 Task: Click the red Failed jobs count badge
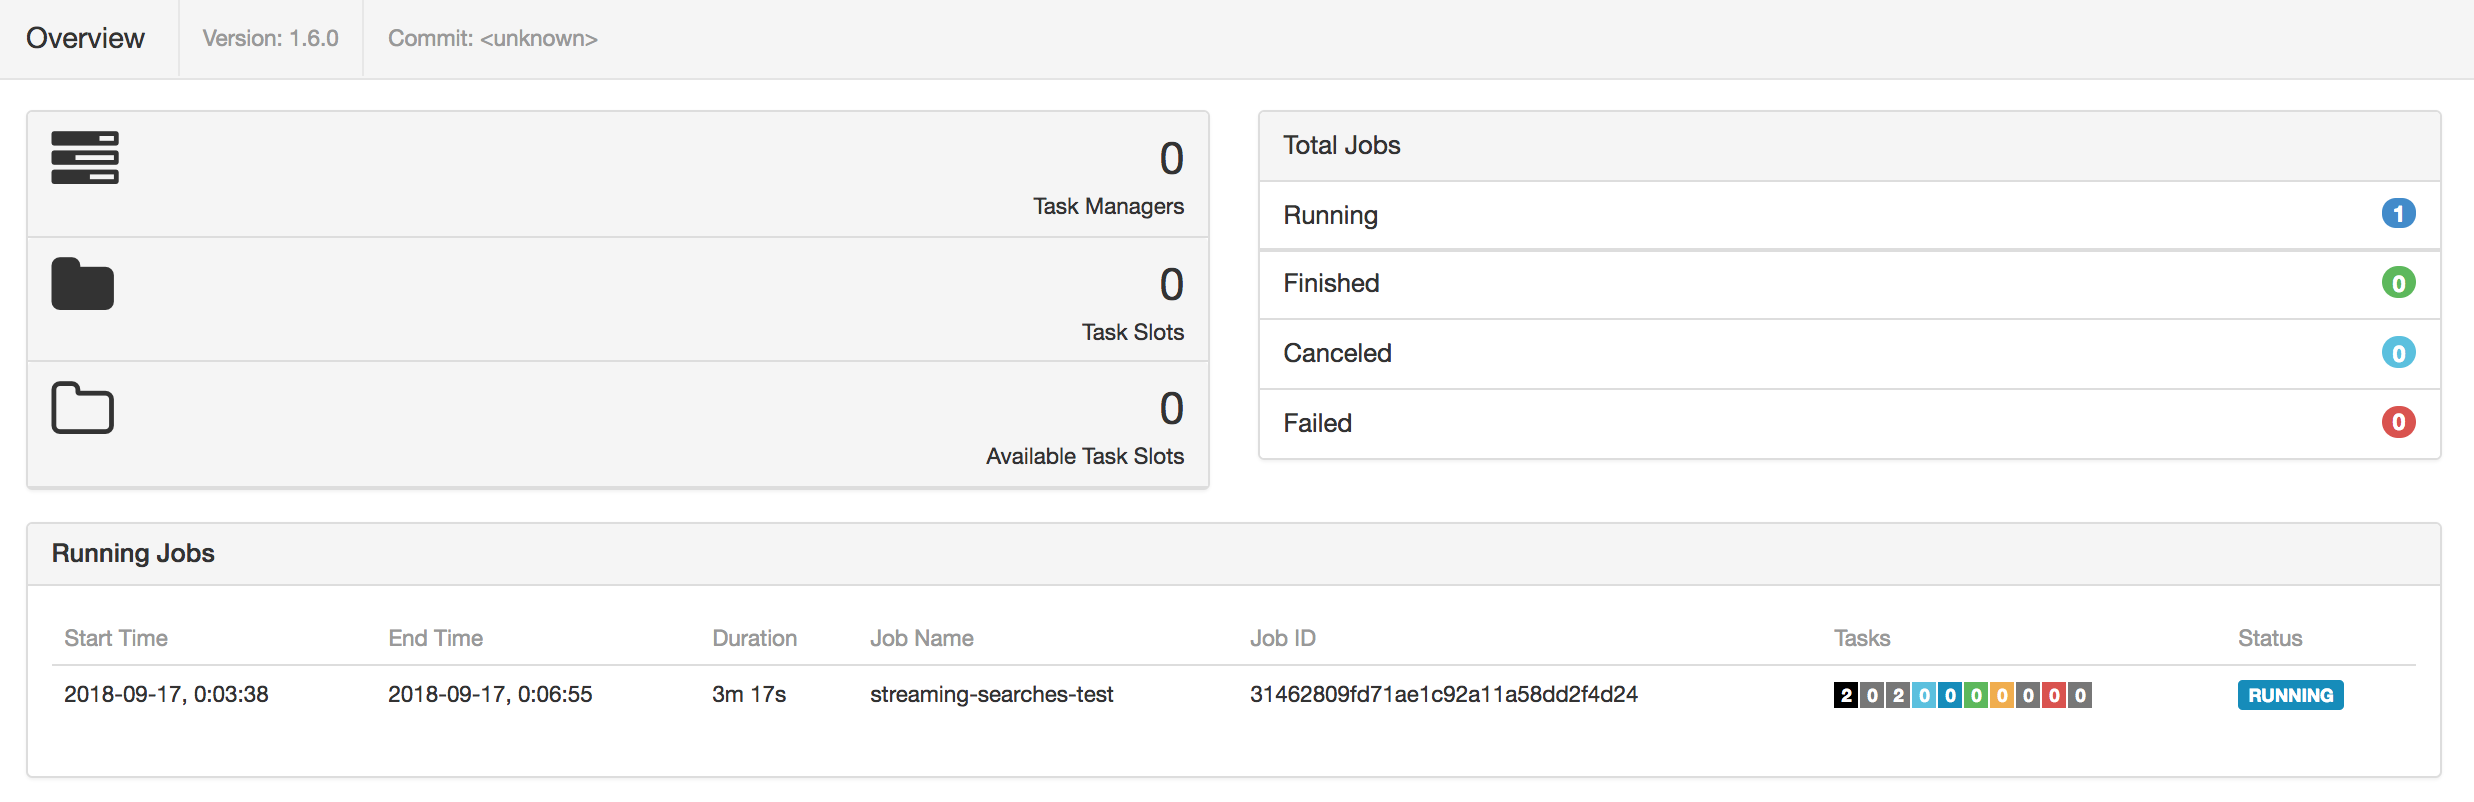(2398, 423)
